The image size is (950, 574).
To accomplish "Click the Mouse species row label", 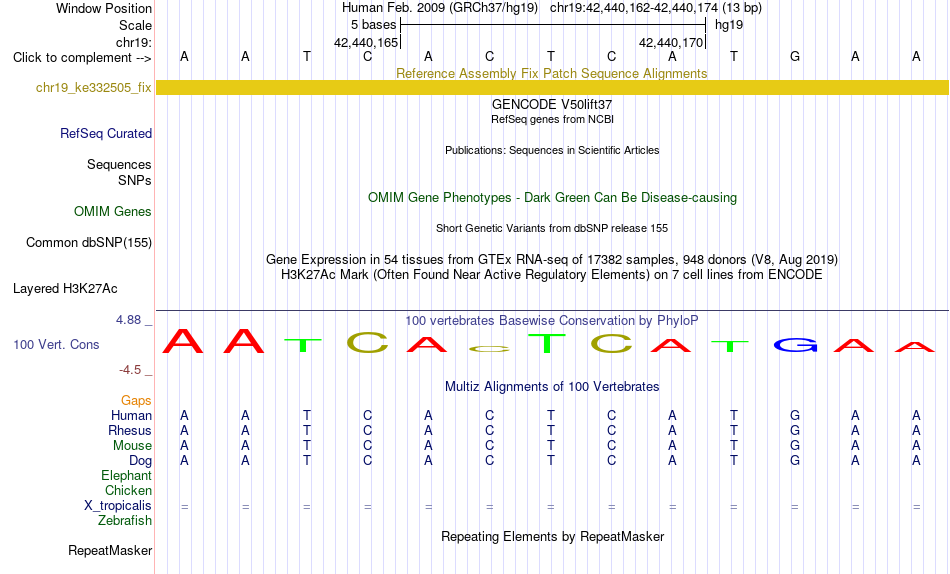I will pos(132,446).
